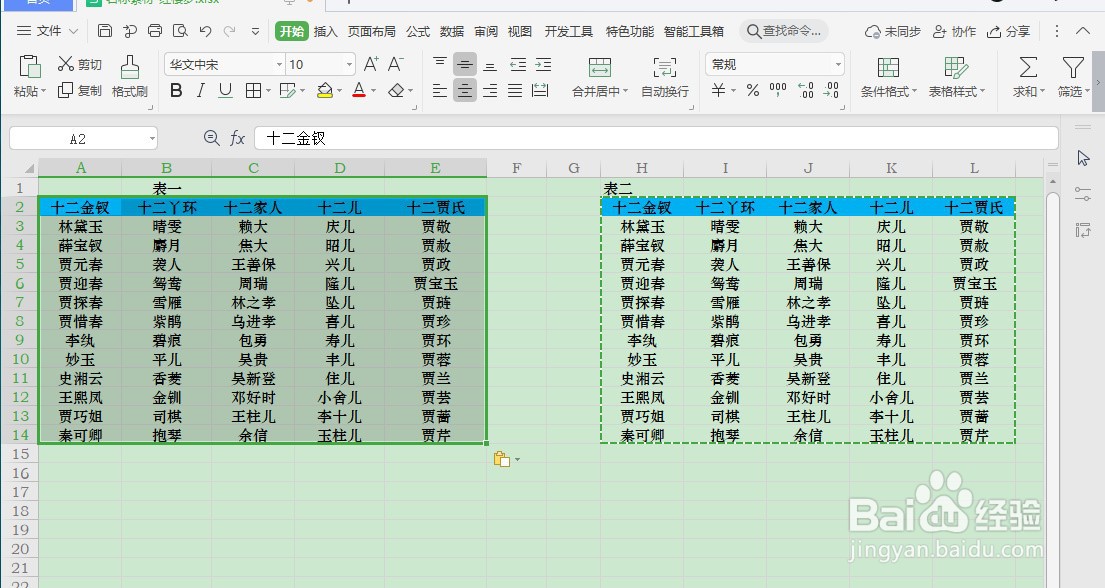
Task: Apply thousands separator 000
Action: point(778,90)
